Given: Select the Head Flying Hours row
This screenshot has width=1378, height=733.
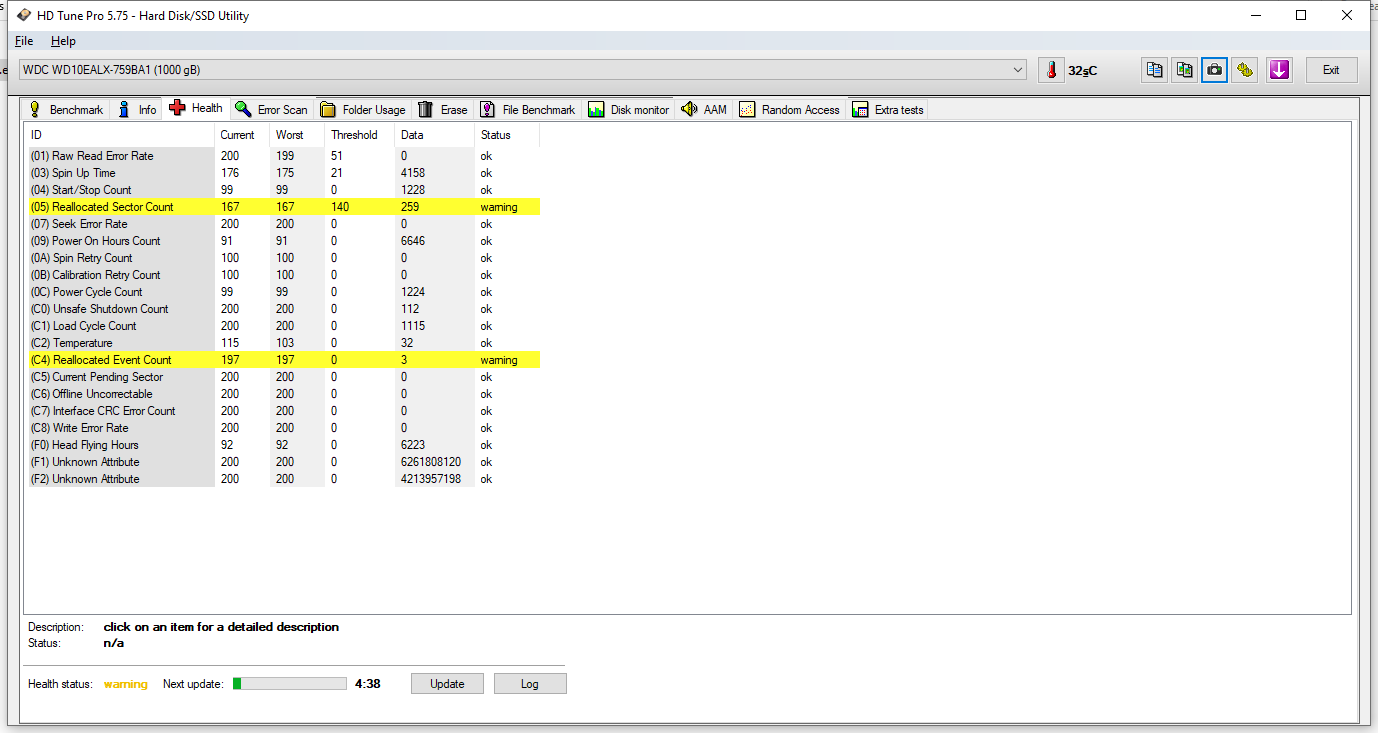Looking at the screenshot, I should pyautogui.click(x=283, y=445).
